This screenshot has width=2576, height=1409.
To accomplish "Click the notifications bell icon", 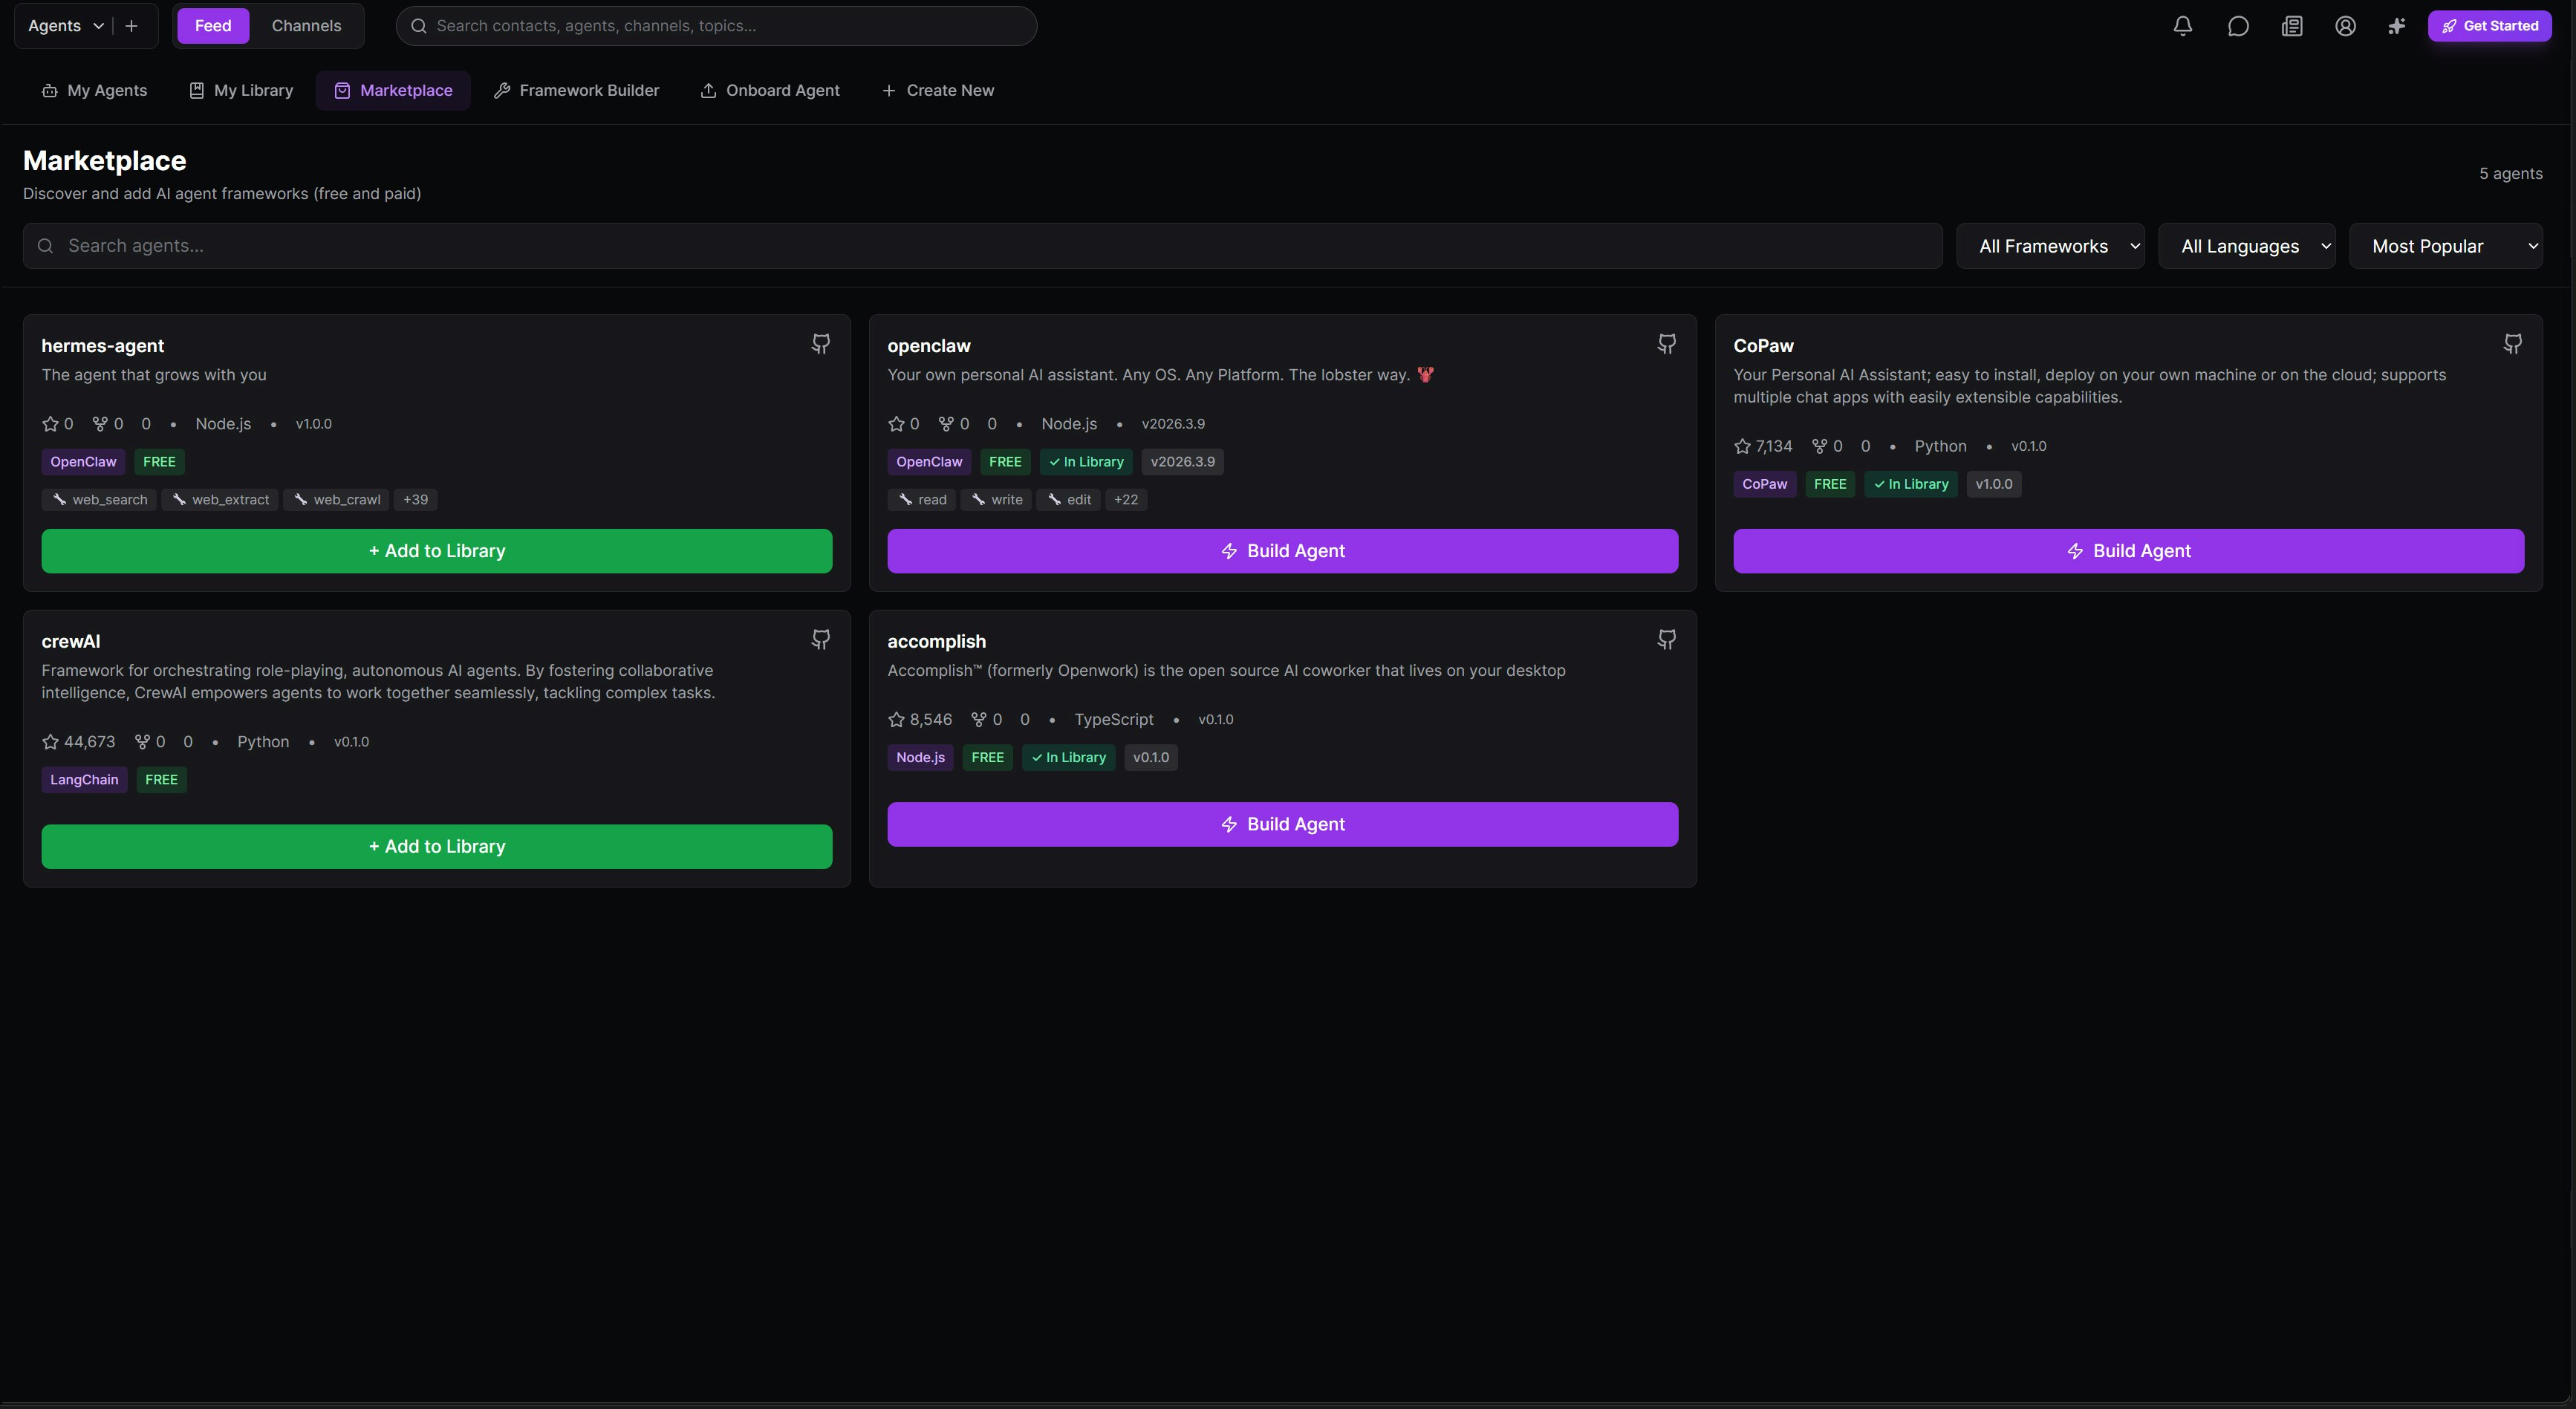I will coord(2183,26).
